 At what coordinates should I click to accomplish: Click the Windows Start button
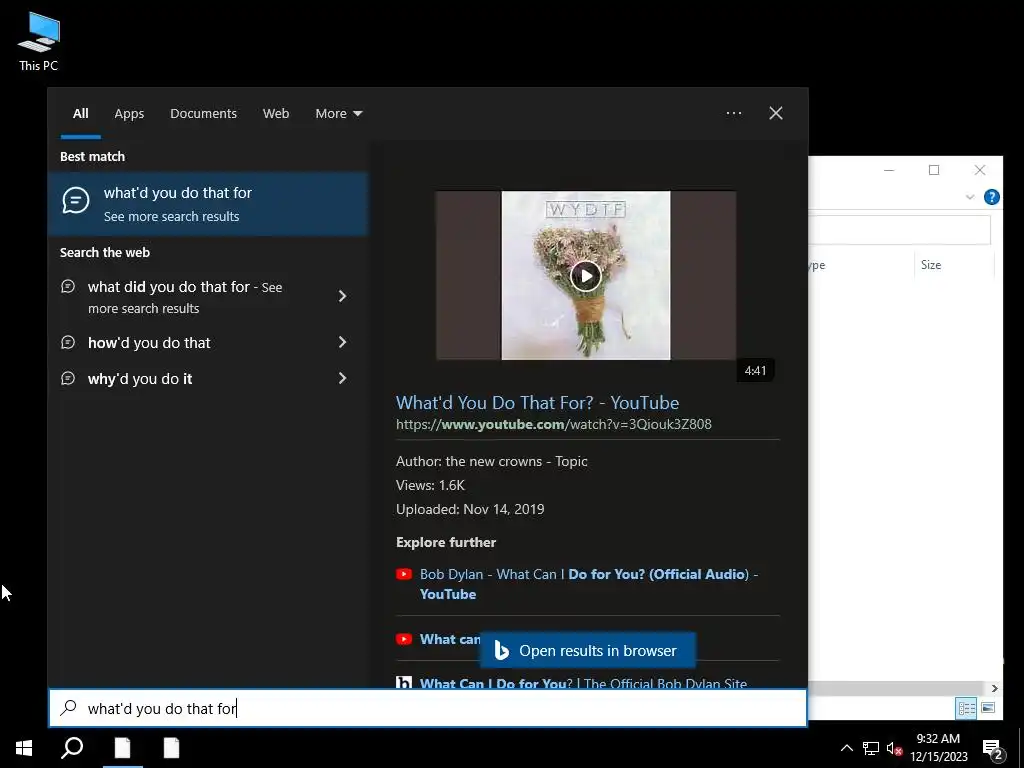pyautogui.click(x=24, y=748)
